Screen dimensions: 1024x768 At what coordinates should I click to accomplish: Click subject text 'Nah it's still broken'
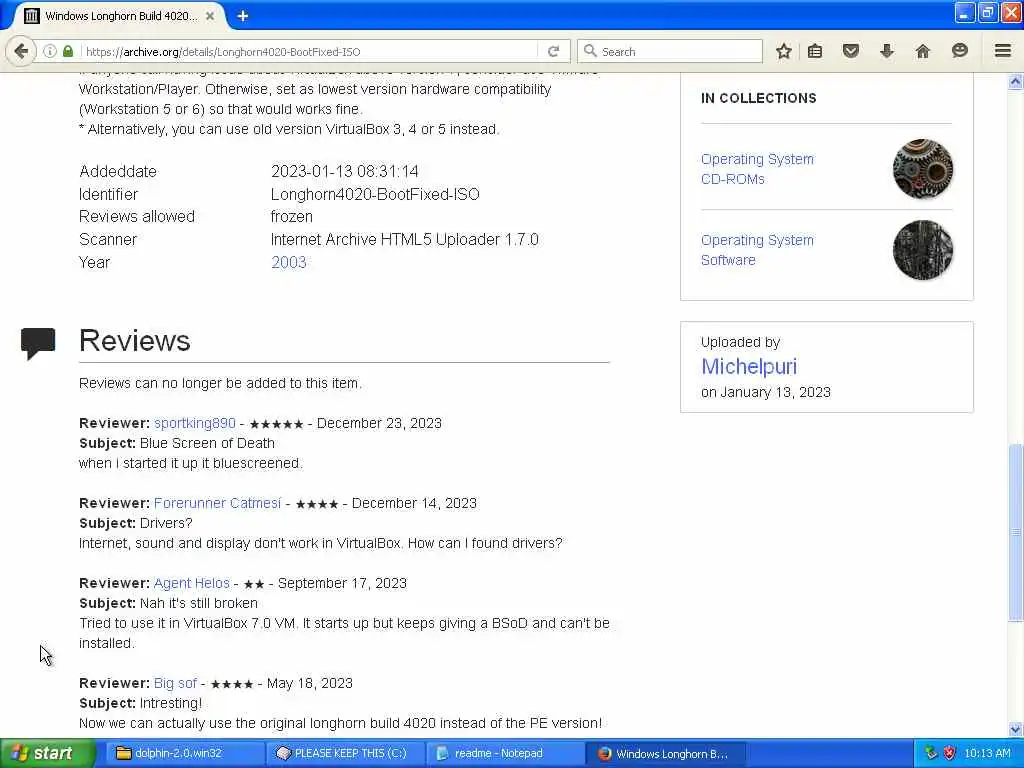click(x=199, y=603)
